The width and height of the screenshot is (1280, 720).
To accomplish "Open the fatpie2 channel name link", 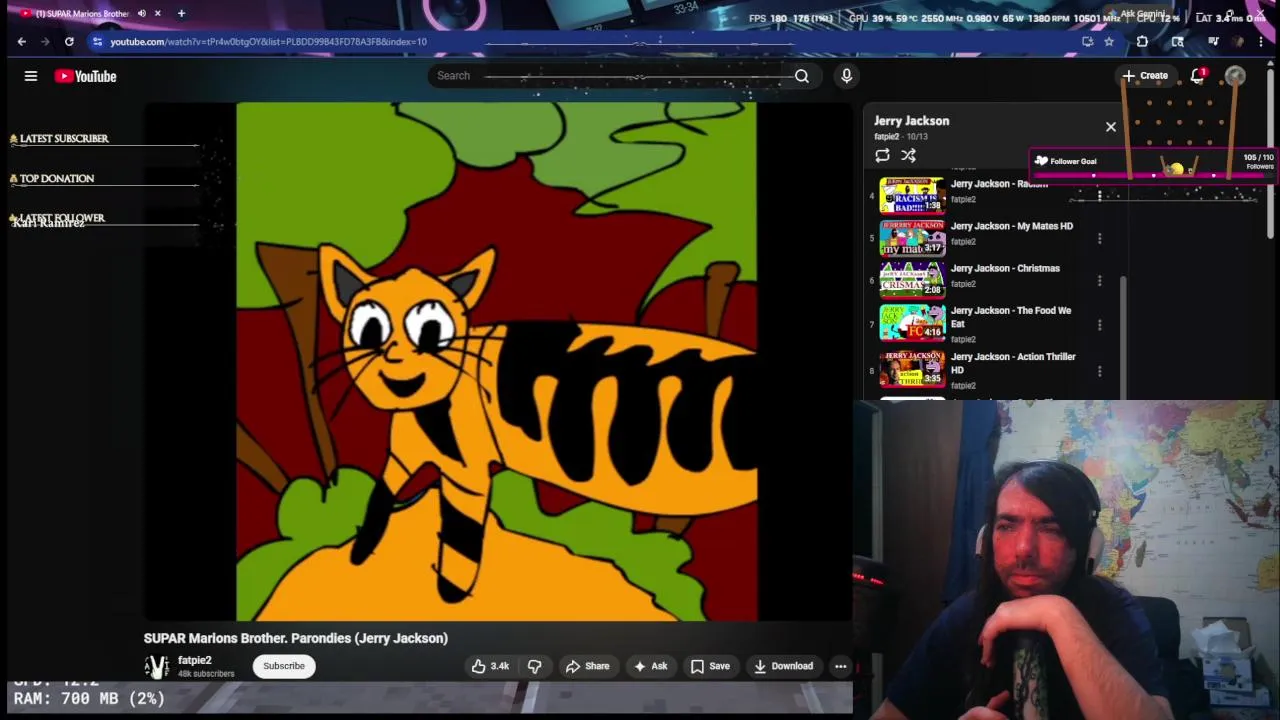I will click(x=195, y=660).
